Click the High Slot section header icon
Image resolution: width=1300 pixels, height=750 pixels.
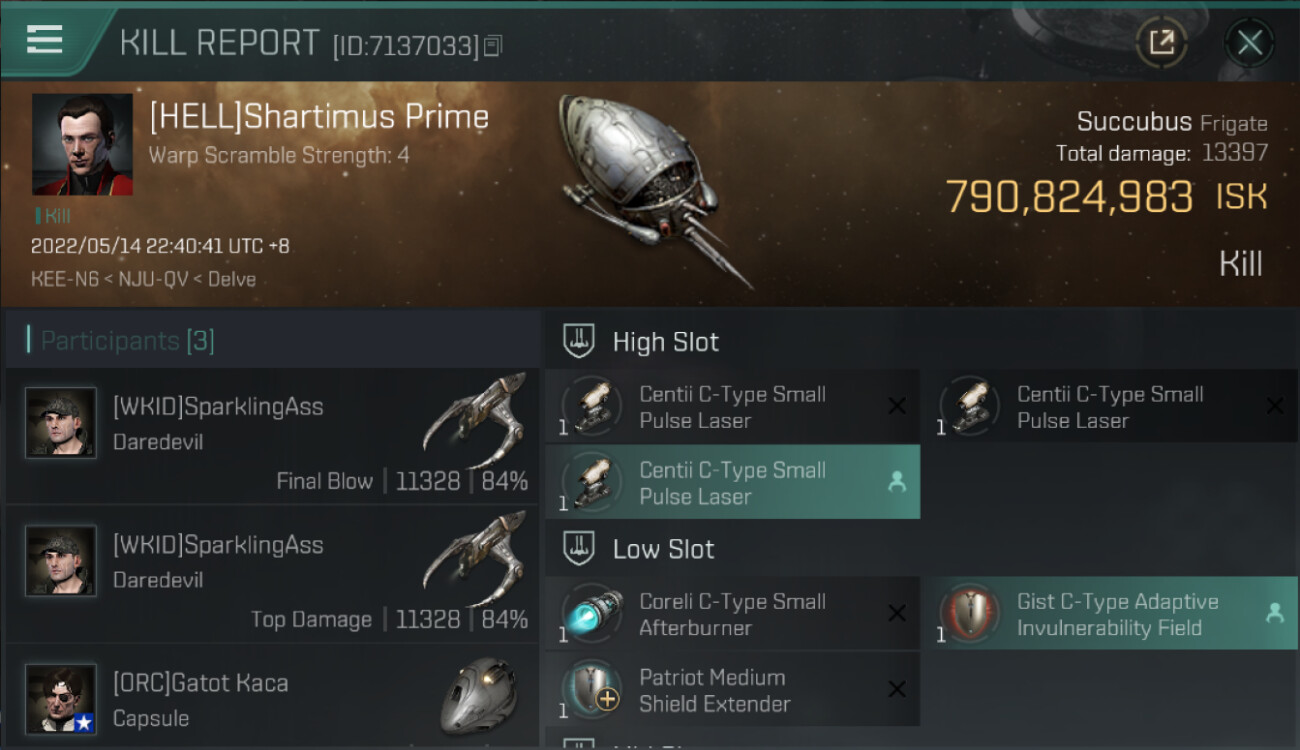click(x=579, y=342)
